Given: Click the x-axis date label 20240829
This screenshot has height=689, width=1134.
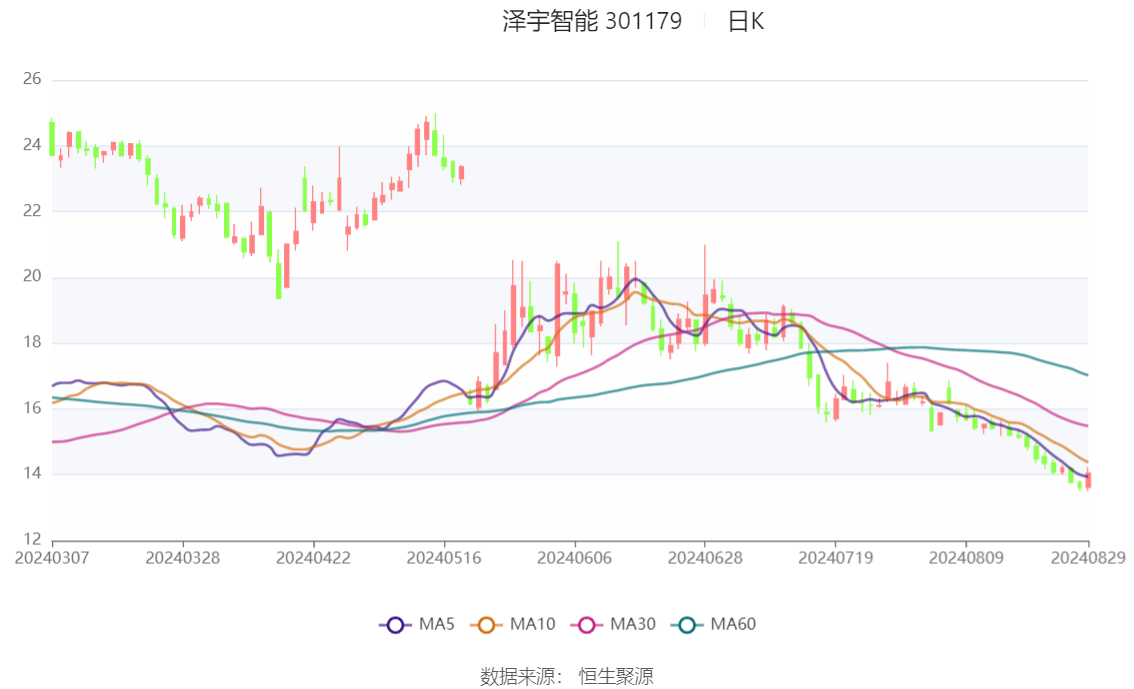Looking at the screenshot, I should point(1088,558).
